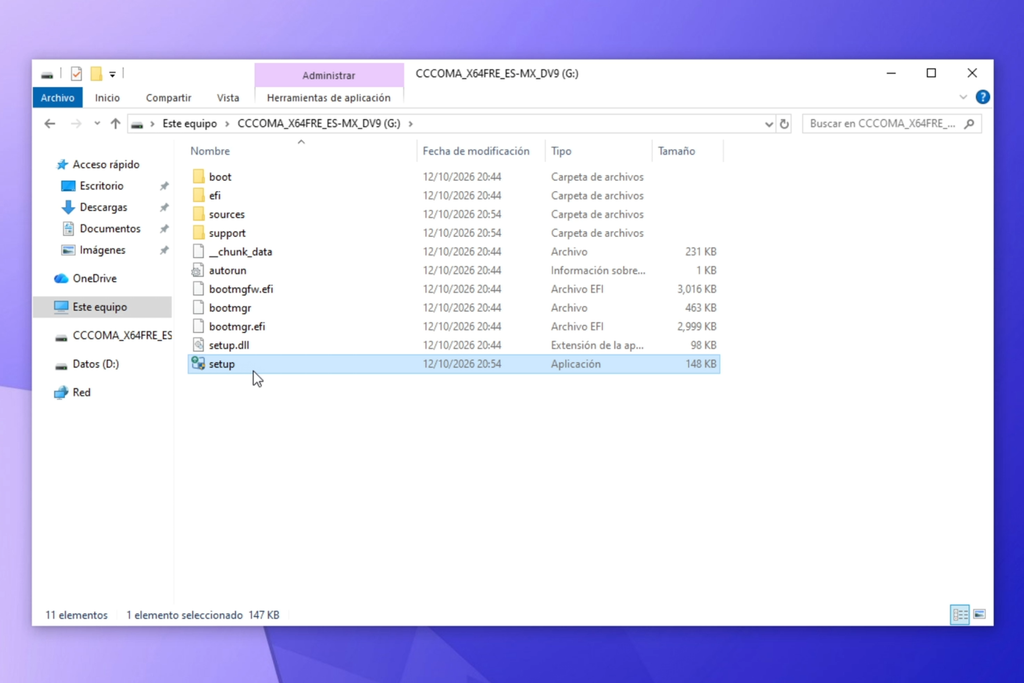Expand the root chevron before Este equipo
This screenshot has width=1024, height=683.
(x=152, y=123)
